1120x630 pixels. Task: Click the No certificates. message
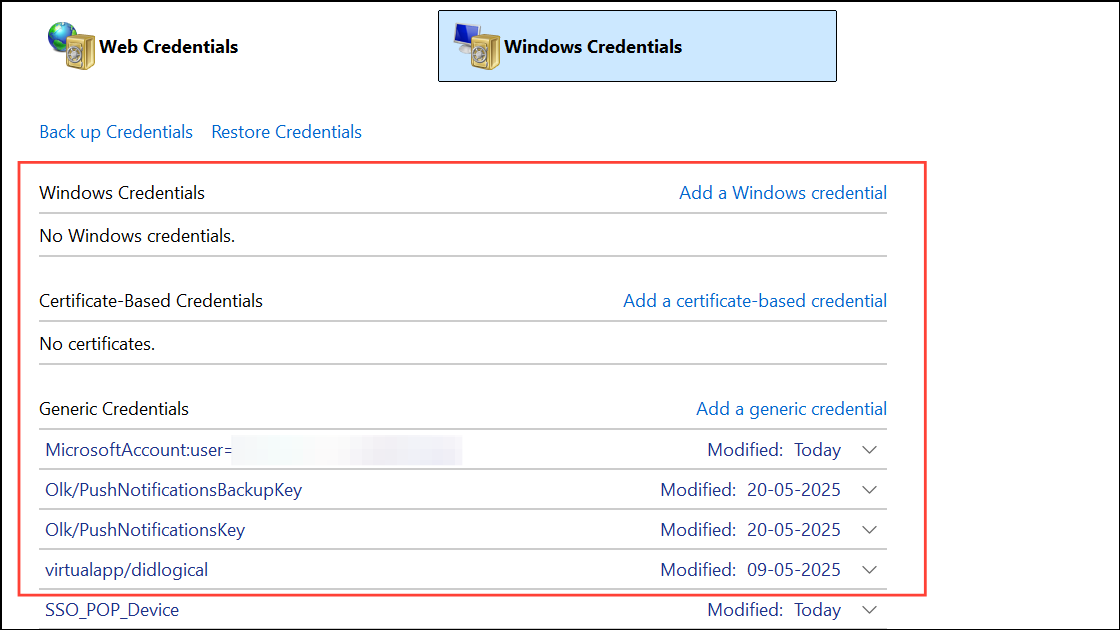coord(97,344)
